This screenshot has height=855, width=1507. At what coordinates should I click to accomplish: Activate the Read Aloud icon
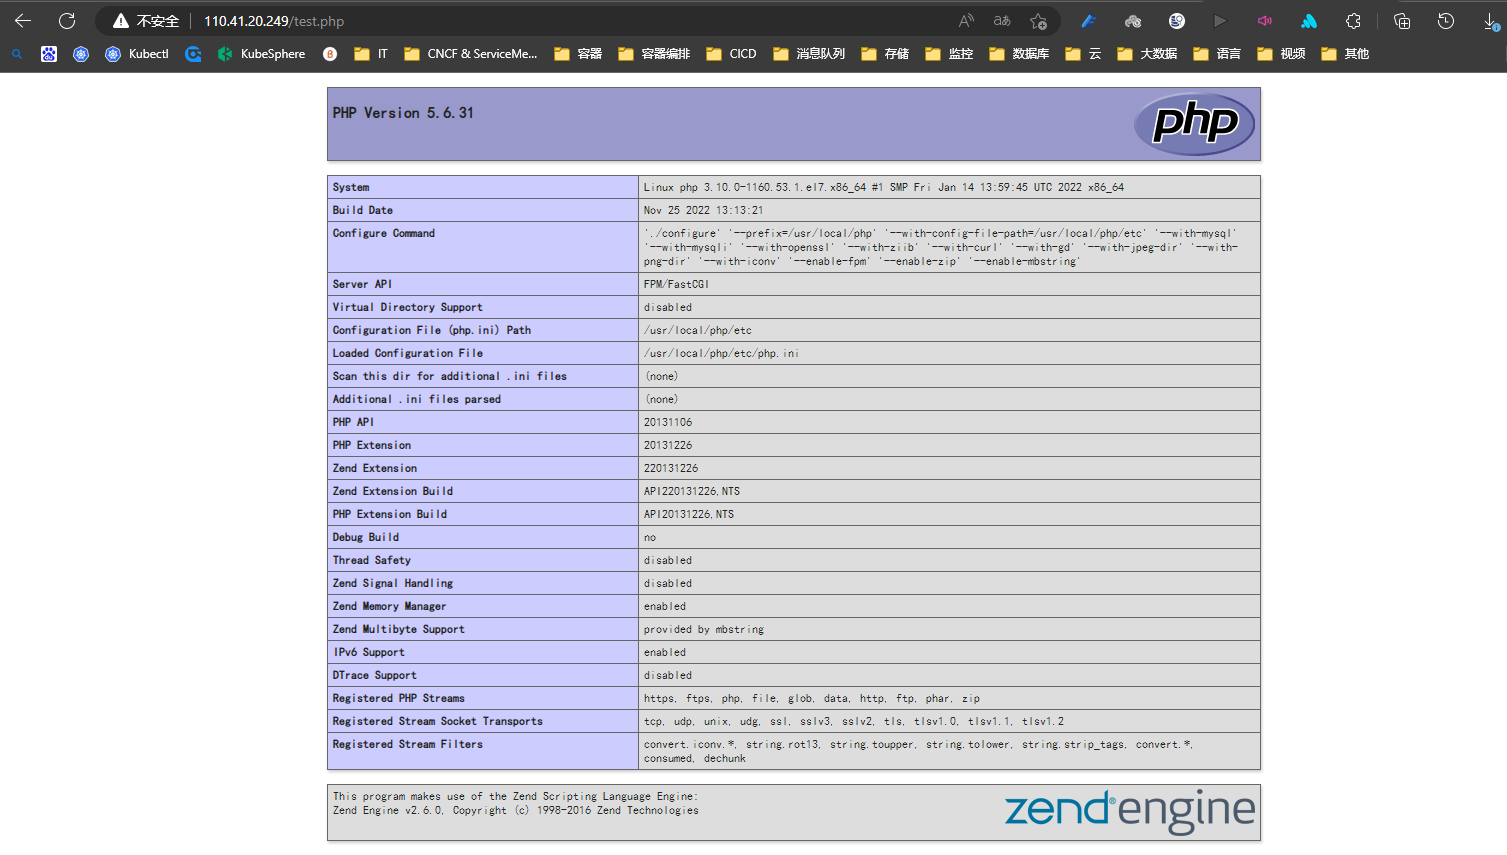click(966, 21)
